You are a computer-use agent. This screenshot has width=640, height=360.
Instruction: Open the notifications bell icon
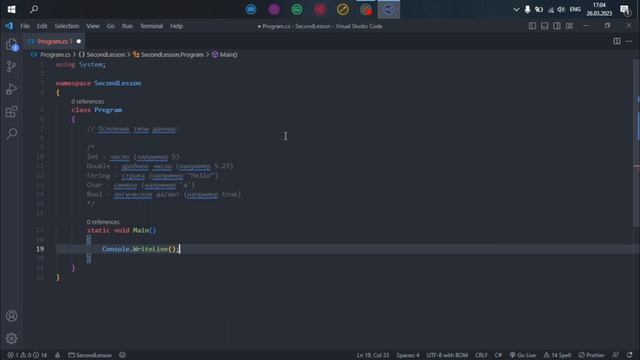(x=630, y=355)
